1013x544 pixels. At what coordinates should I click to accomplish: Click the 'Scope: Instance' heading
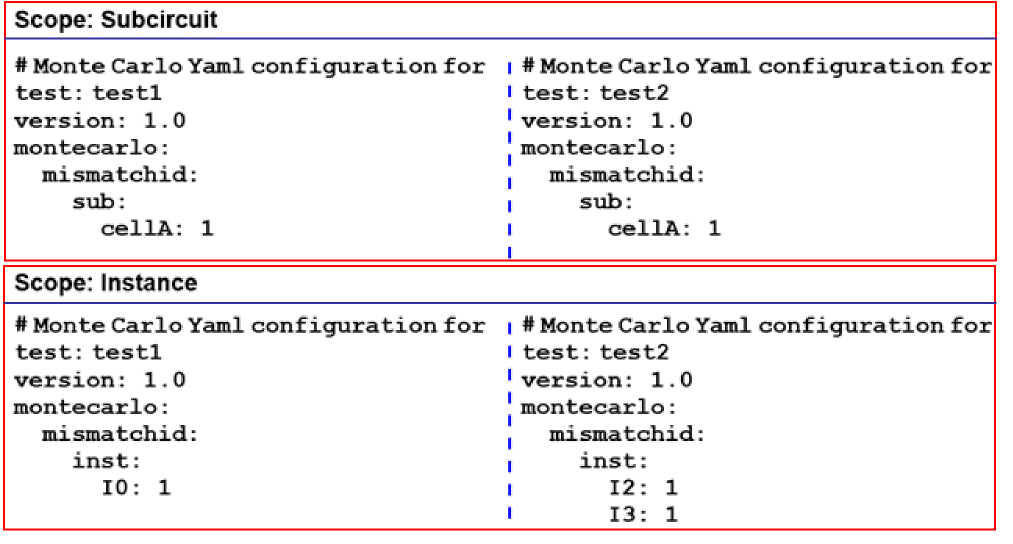(x=105, y=283)
